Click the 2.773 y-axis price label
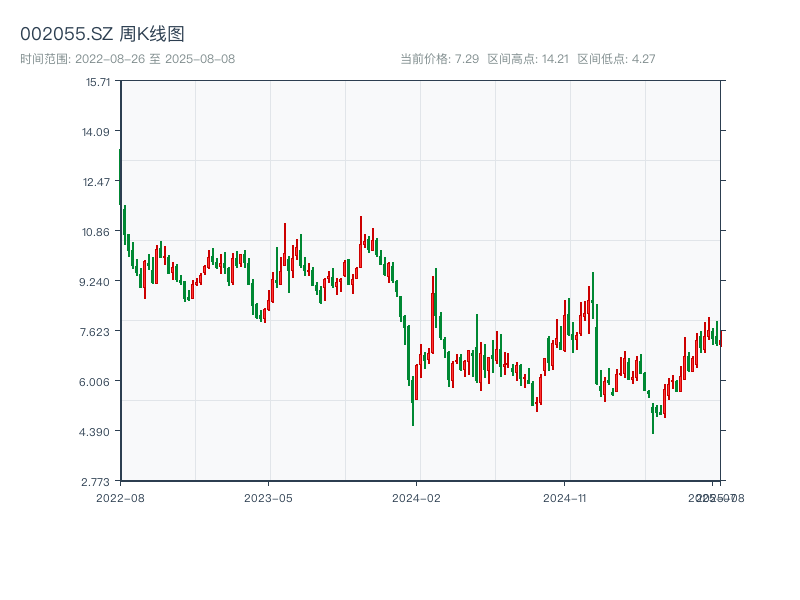 click(x=98, y=482)
